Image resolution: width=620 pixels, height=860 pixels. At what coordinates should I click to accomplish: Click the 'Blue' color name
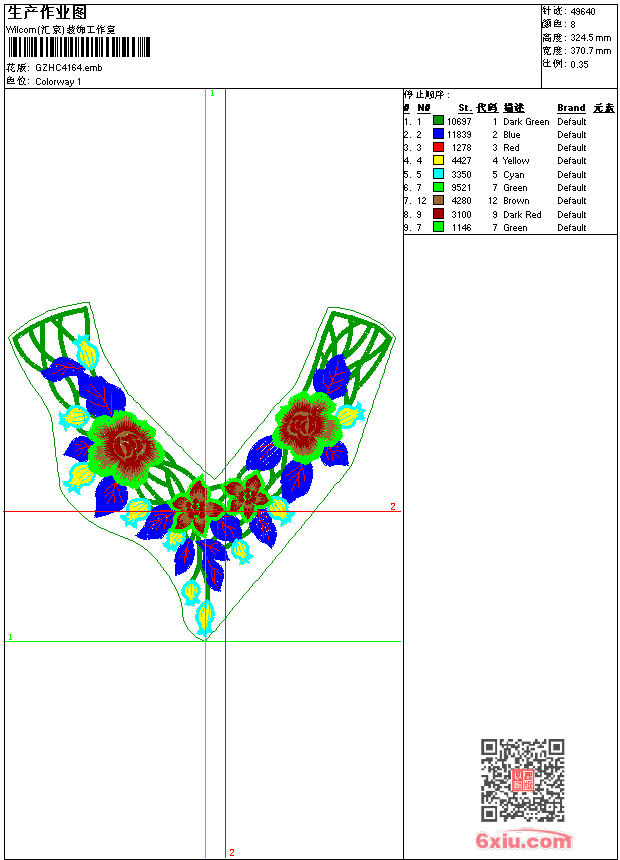tap(512, 135)
